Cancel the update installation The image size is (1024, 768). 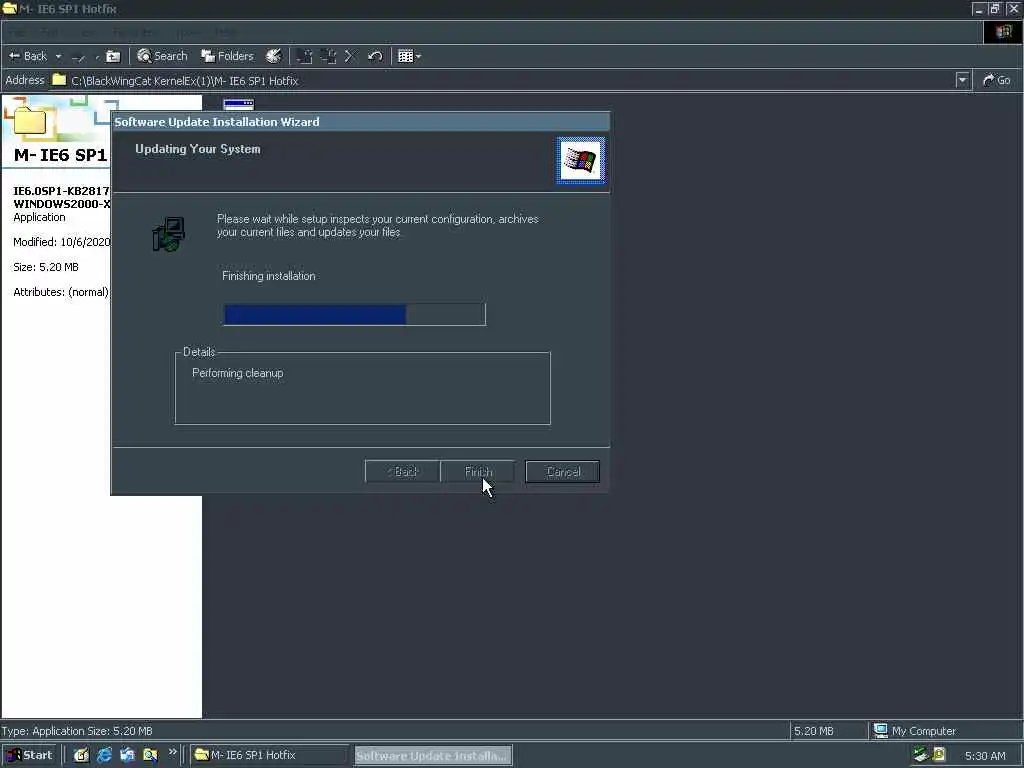[562, 472]
